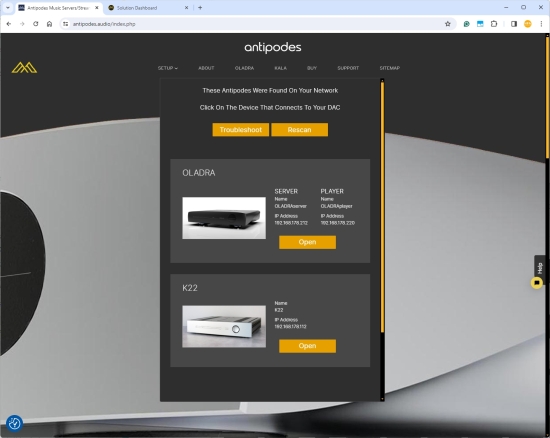Expand the SETUP navigation dropdown
The image size is (550, 438).
168,68
